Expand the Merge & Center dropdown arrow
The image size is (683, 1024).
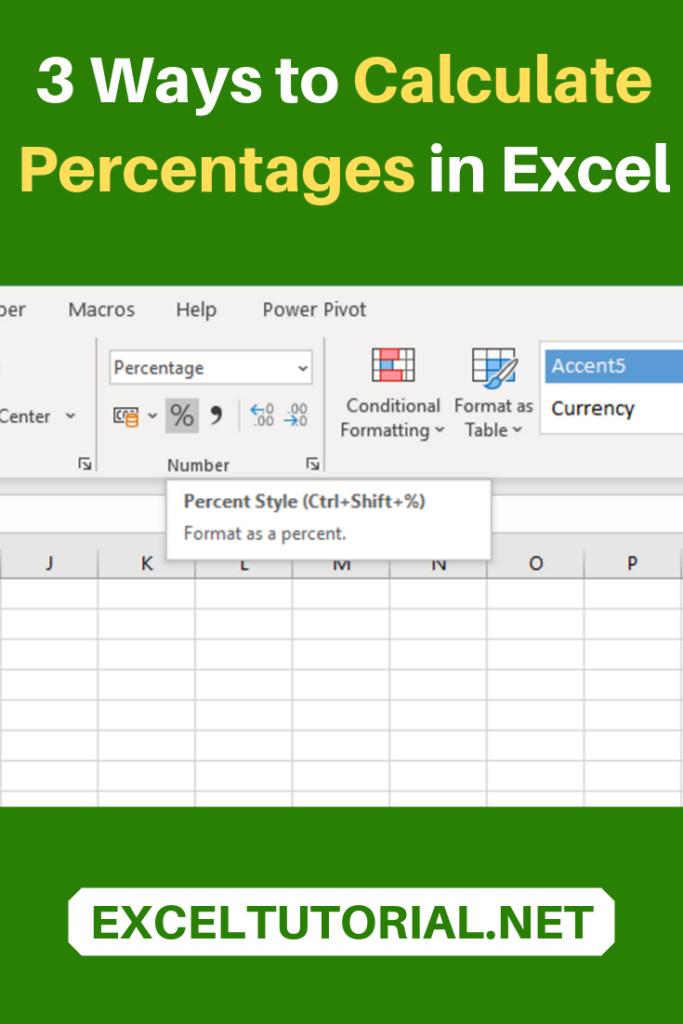tap(70, 416)
